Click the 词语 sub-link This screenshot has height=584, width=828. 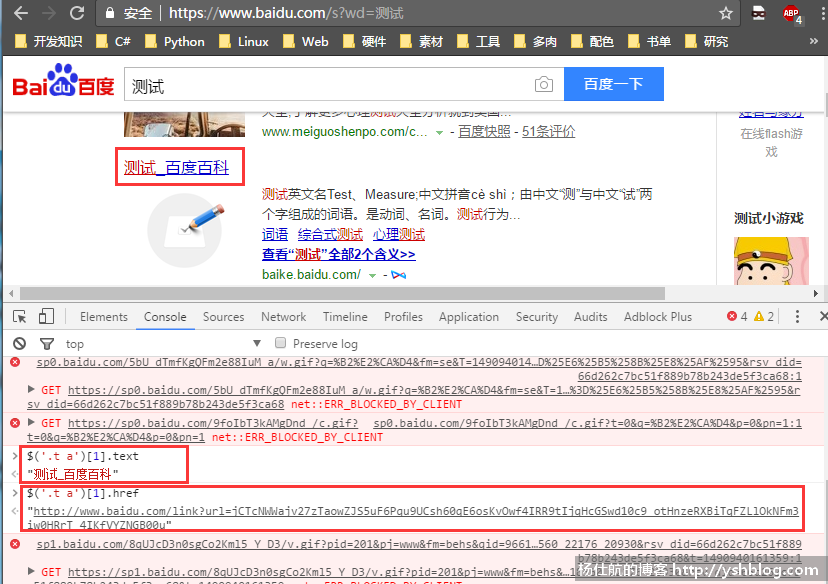coord(275,234)
